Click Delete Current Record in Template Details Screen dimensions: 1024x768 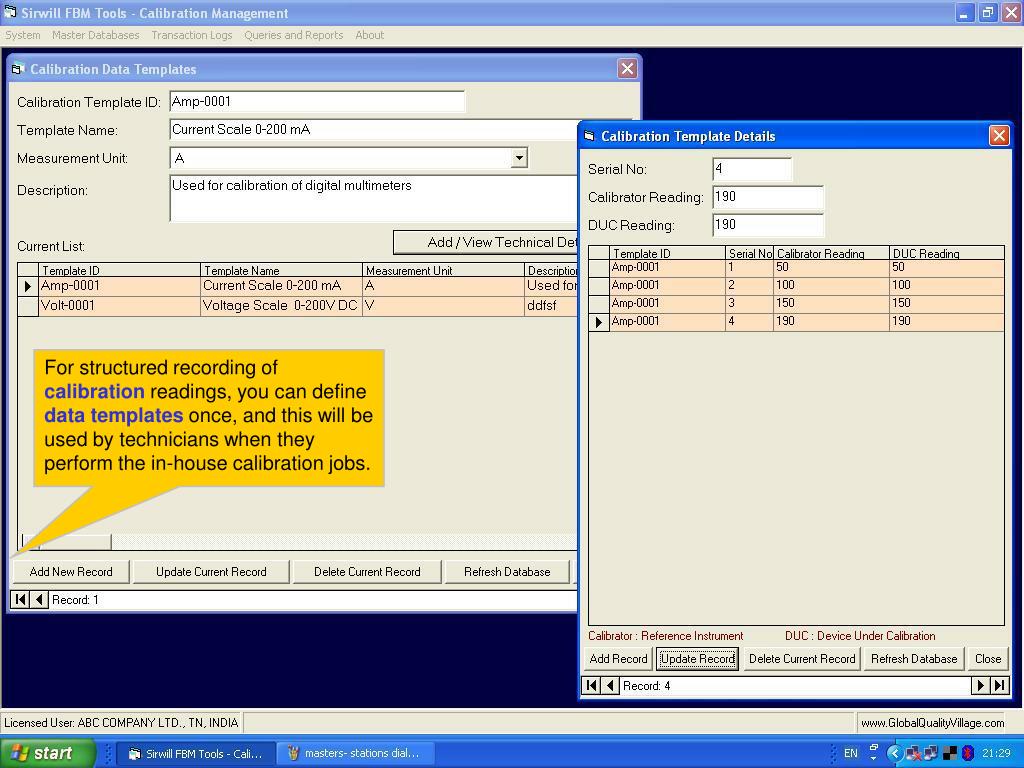point(802,659)
